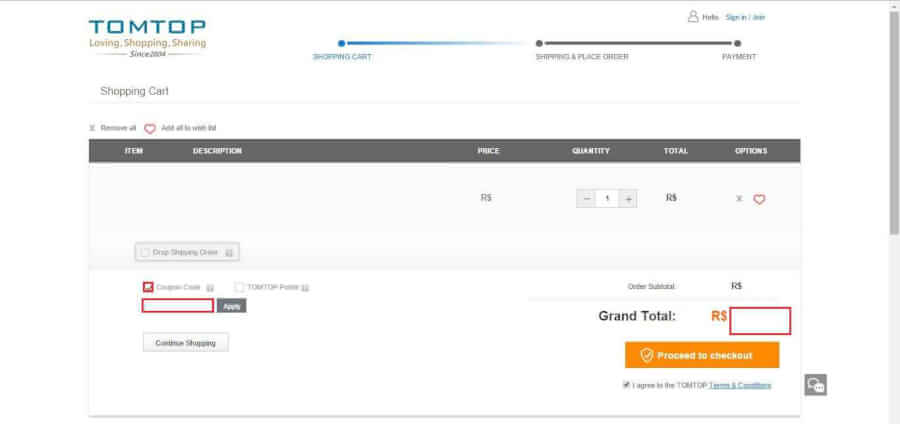The height and width of the screenshot is (424, 900).
Task: Open the Terms & Conditions link
Action: (x=740, y=385)
